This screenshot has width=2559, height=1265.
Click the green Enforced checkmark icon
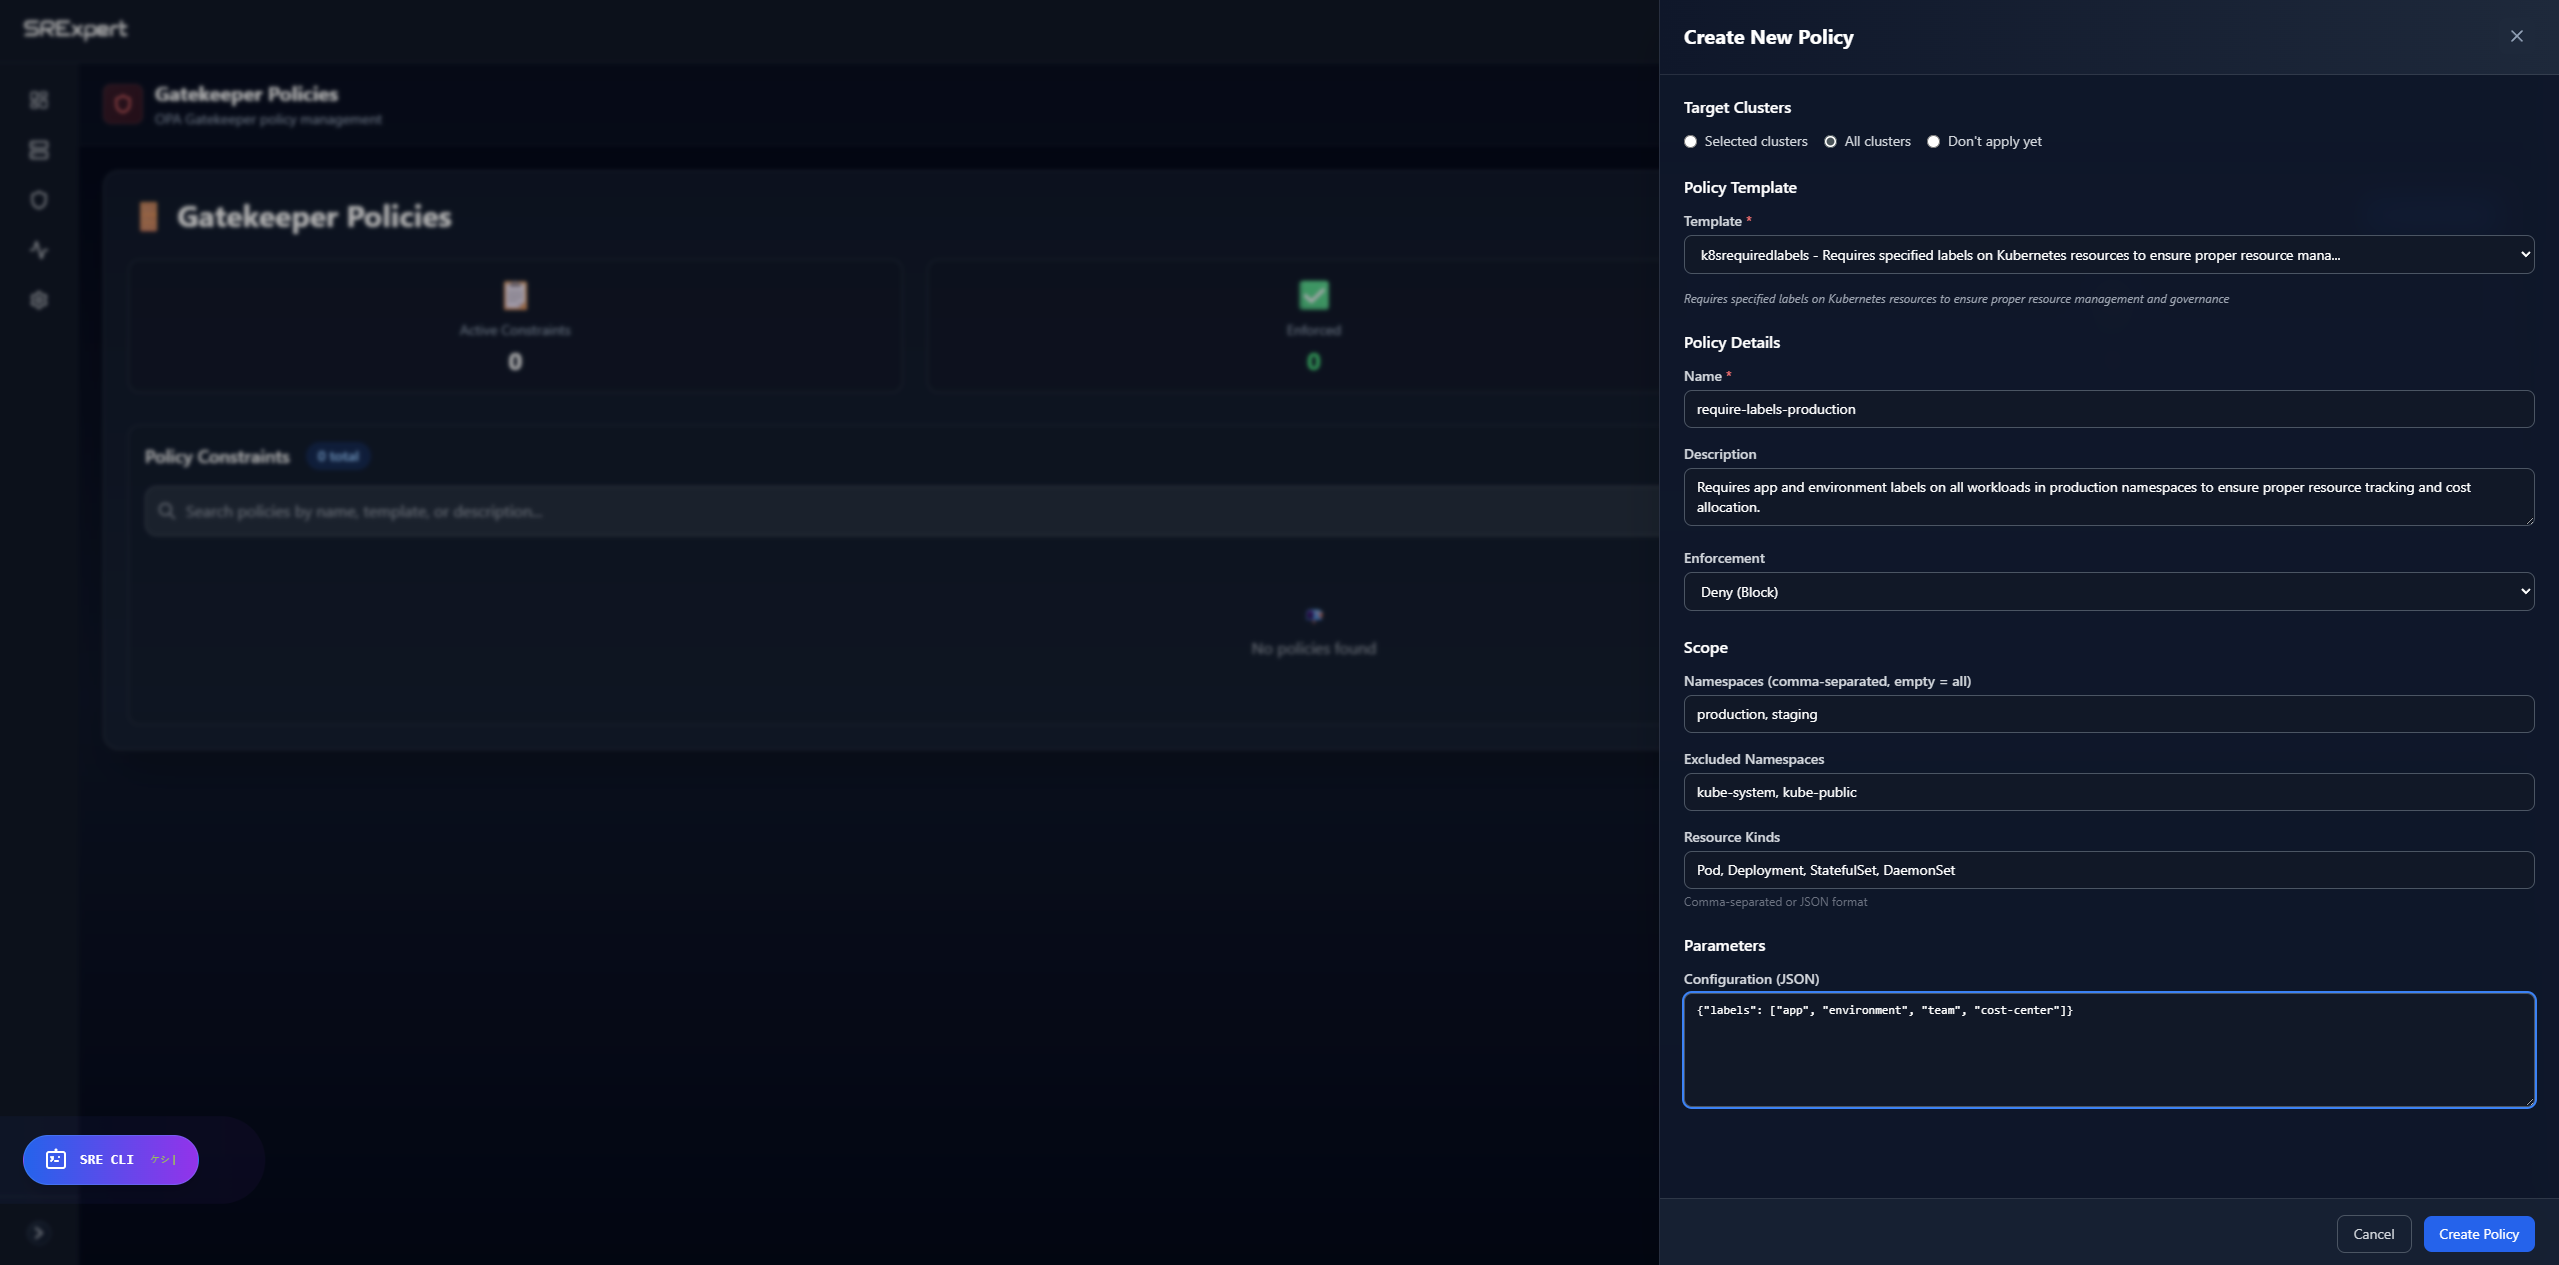pyautogui.click(x=1313, y=295)
